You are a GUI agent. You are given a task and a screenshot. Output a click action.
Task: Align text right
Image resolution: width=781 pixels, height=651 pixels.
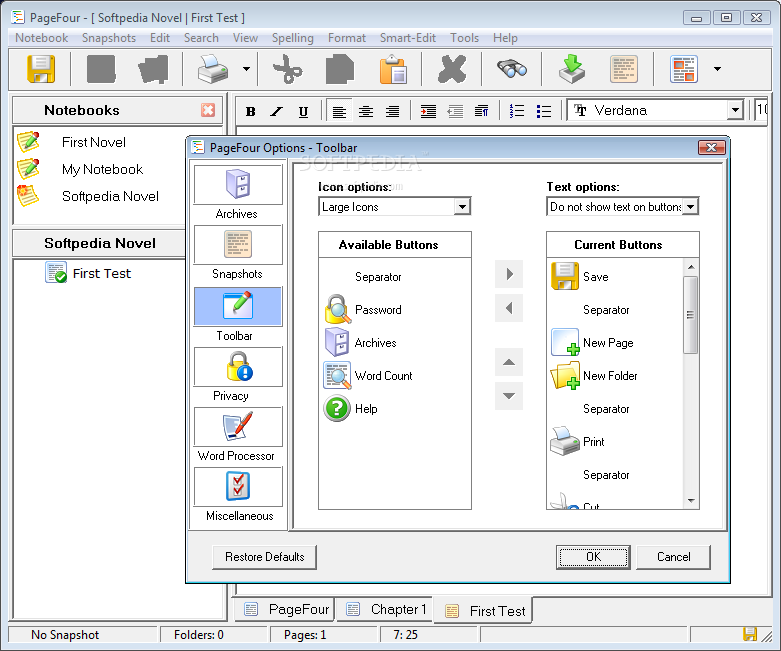tap(392, 111)
